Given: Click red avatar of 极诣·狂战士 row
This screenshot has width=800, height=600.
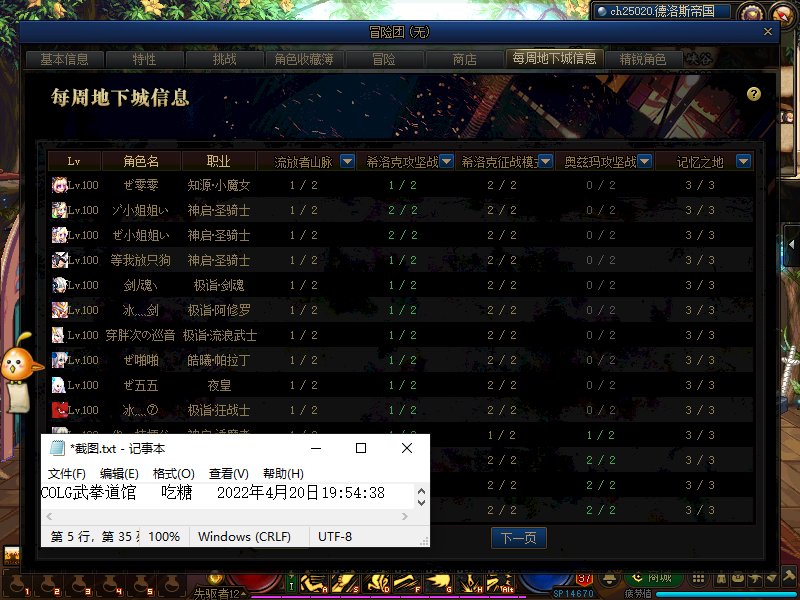Looking at the screenshot, I should point(59,410).
